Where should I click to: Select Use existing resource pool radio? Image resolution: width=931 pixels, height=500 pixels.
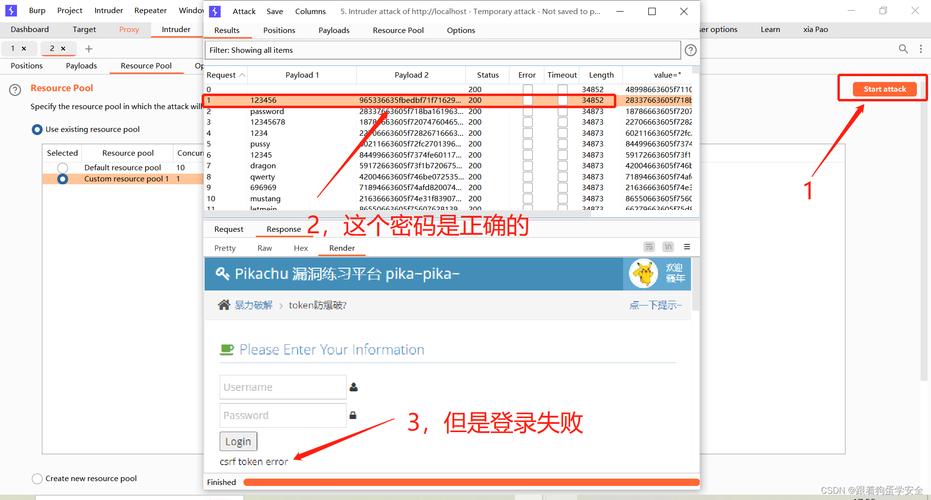(x=37, y=129)
